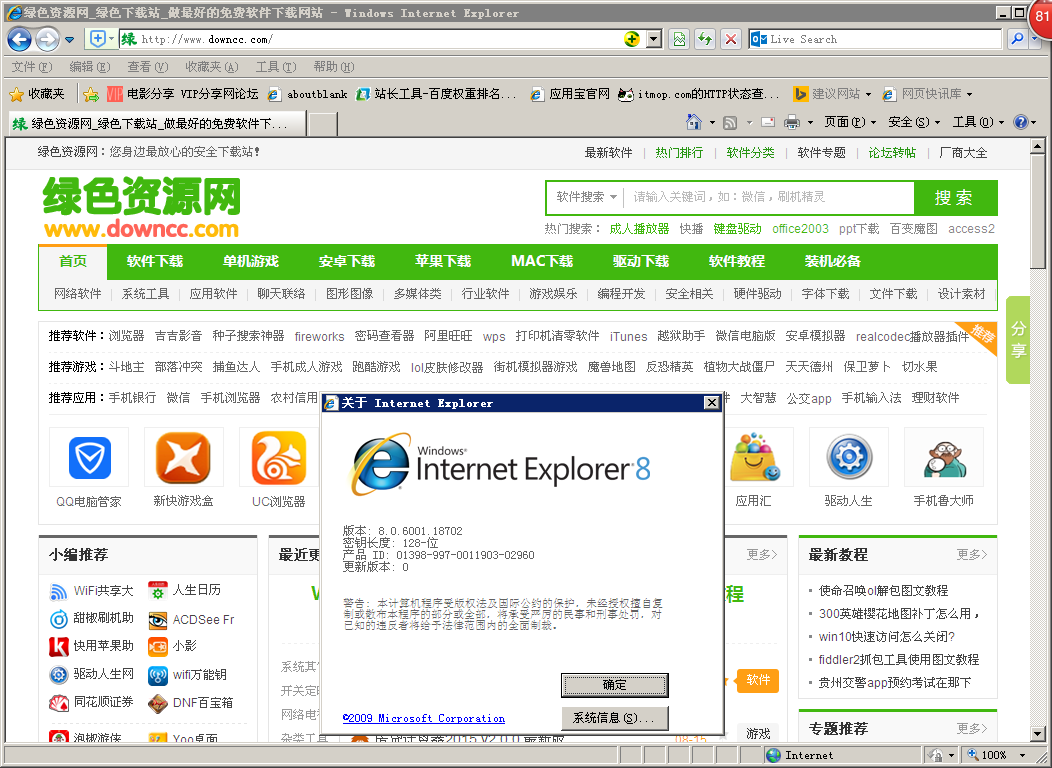This screenshot has height=768, width=1052.
Task: Click the ©2009 Microsoft Corporation link
Action: click(423, 718)
